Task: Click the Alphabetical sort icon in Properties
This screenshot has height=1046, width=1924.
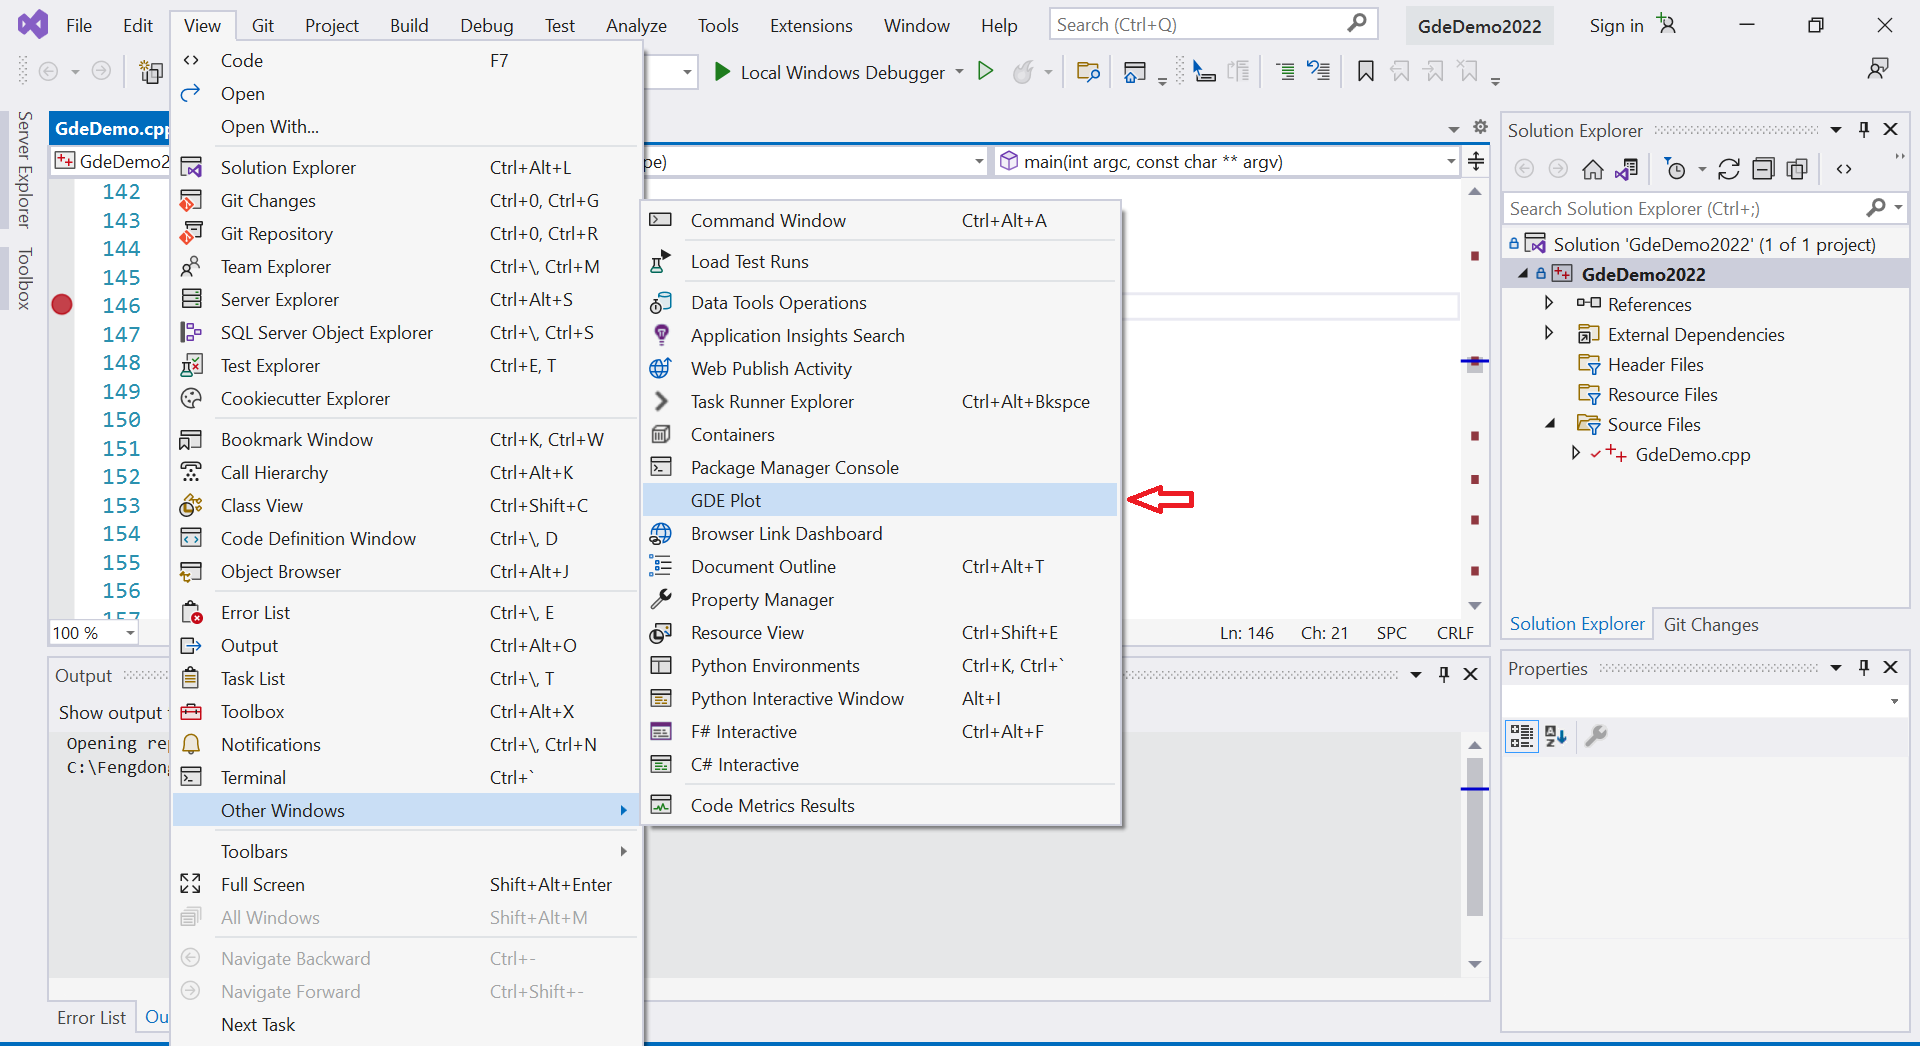Action: point(1556,736)
